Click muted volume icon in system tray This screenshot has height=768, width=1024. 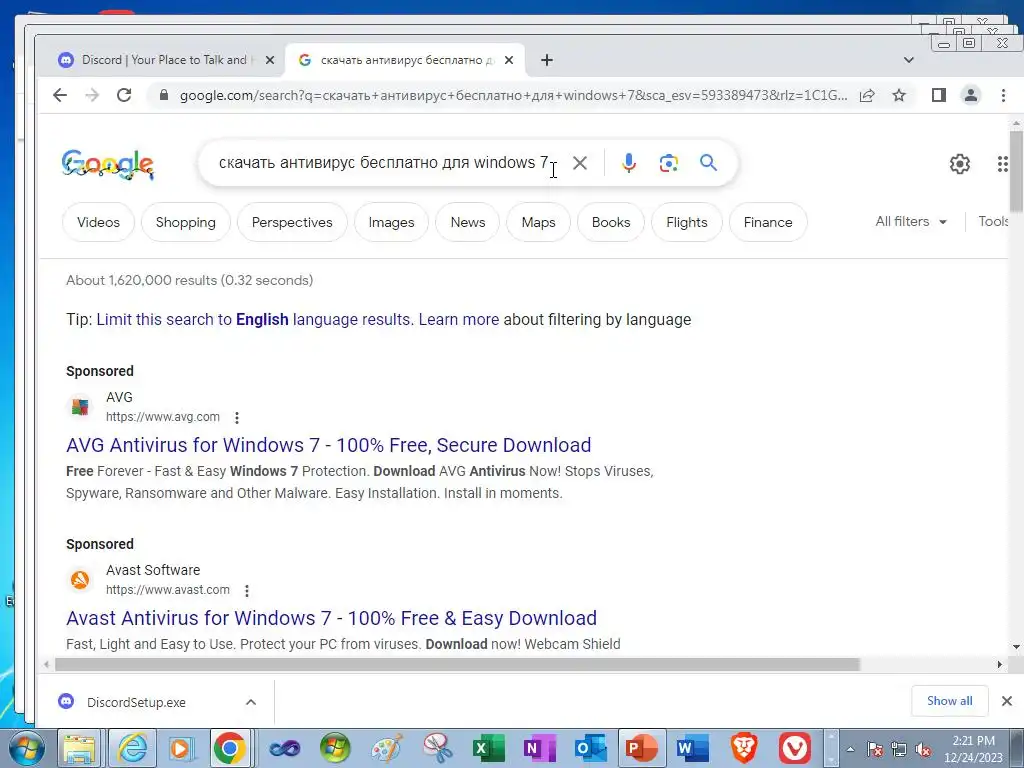[x=923, y=750]
